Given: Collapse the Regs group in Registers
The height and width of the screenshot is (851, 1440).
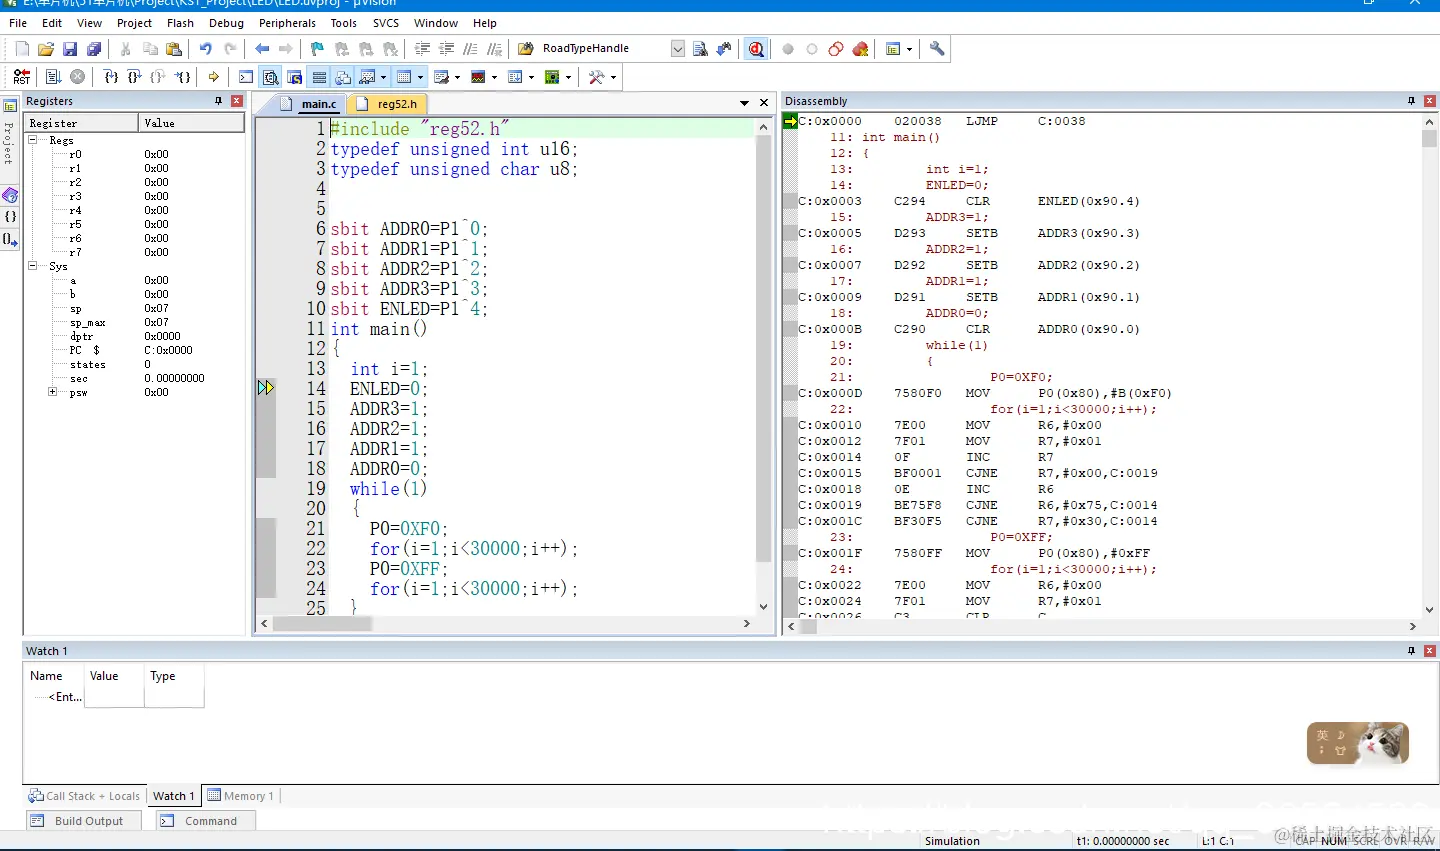Looking at the screenshot, I should pyautogui.click(x=32, y=140).
